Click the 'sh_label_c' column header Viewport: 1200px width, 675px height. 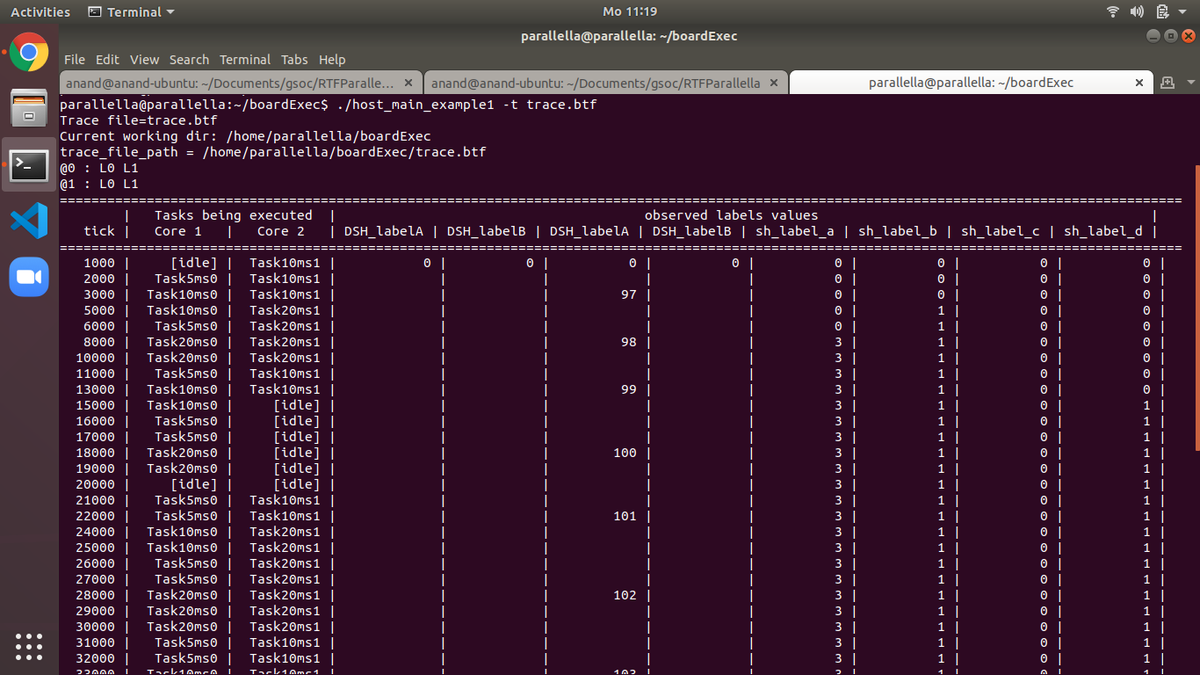pyautogui.click(x=1000, y=231)
